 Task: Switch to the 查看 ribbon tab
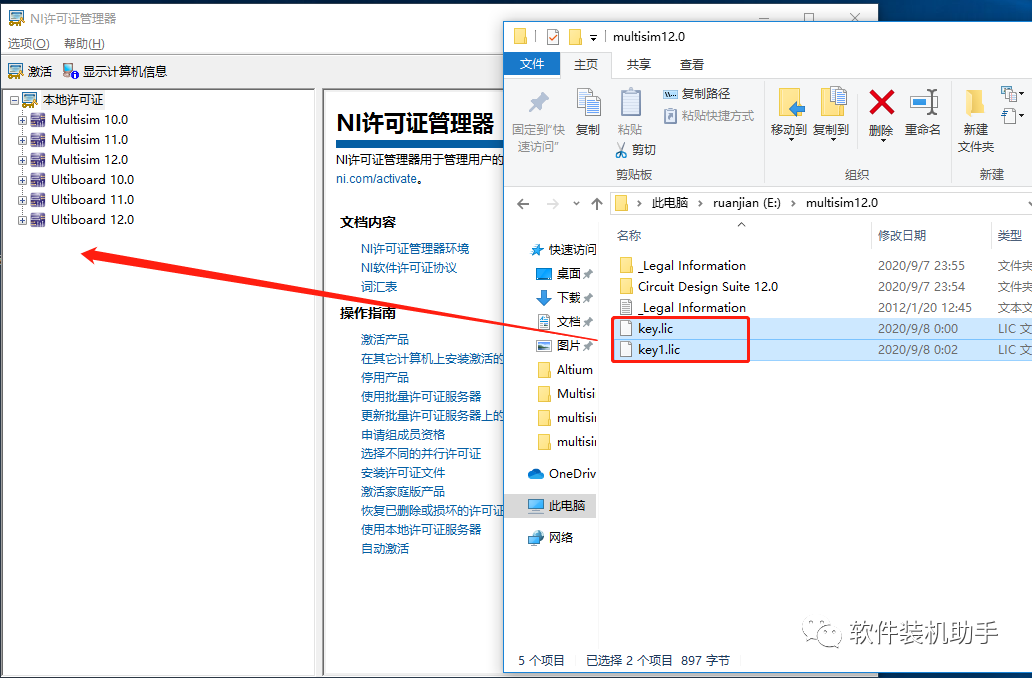click(x=692, y=65)
